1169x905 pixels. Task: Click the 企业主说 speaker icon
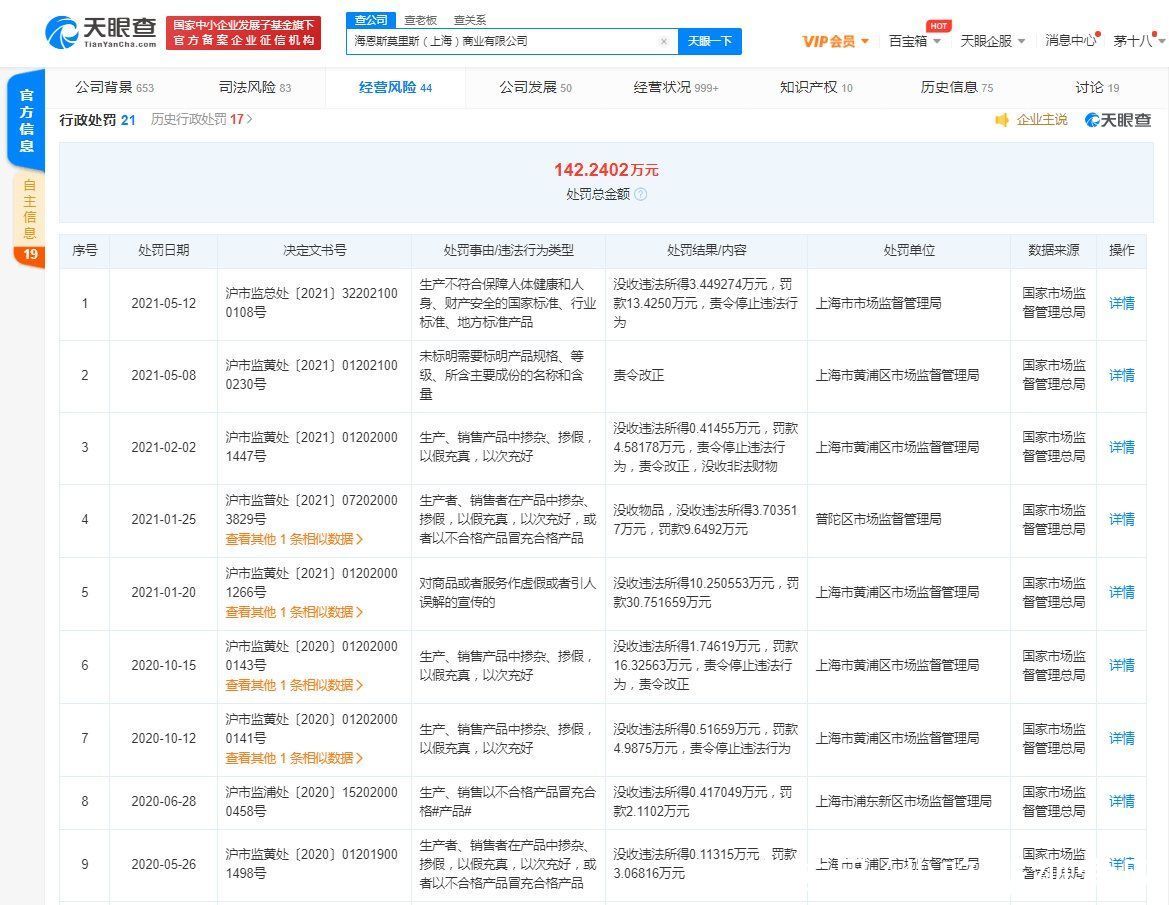click(x=1004, y=119)
